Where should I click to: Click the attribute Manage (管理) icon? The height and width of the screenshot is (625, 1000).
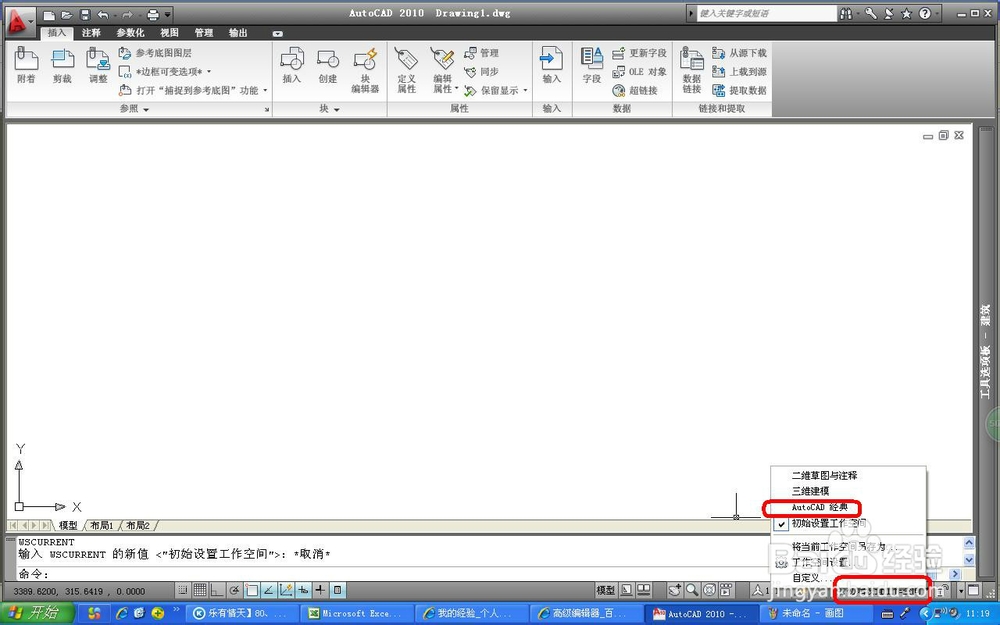tap(482, 53)
